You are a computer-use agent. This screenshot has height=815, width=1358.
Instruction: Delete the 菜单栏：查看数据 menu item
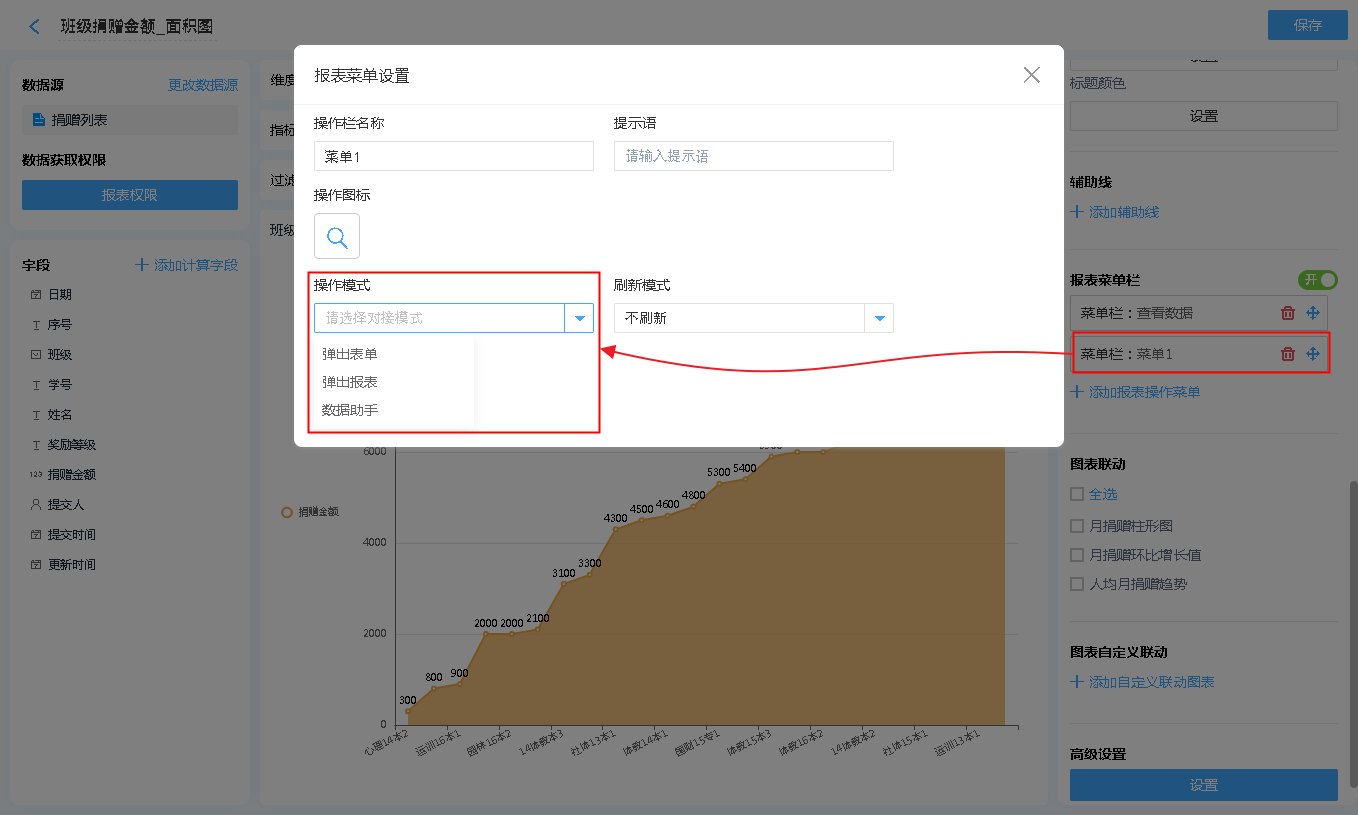(x=1287, y=313)
